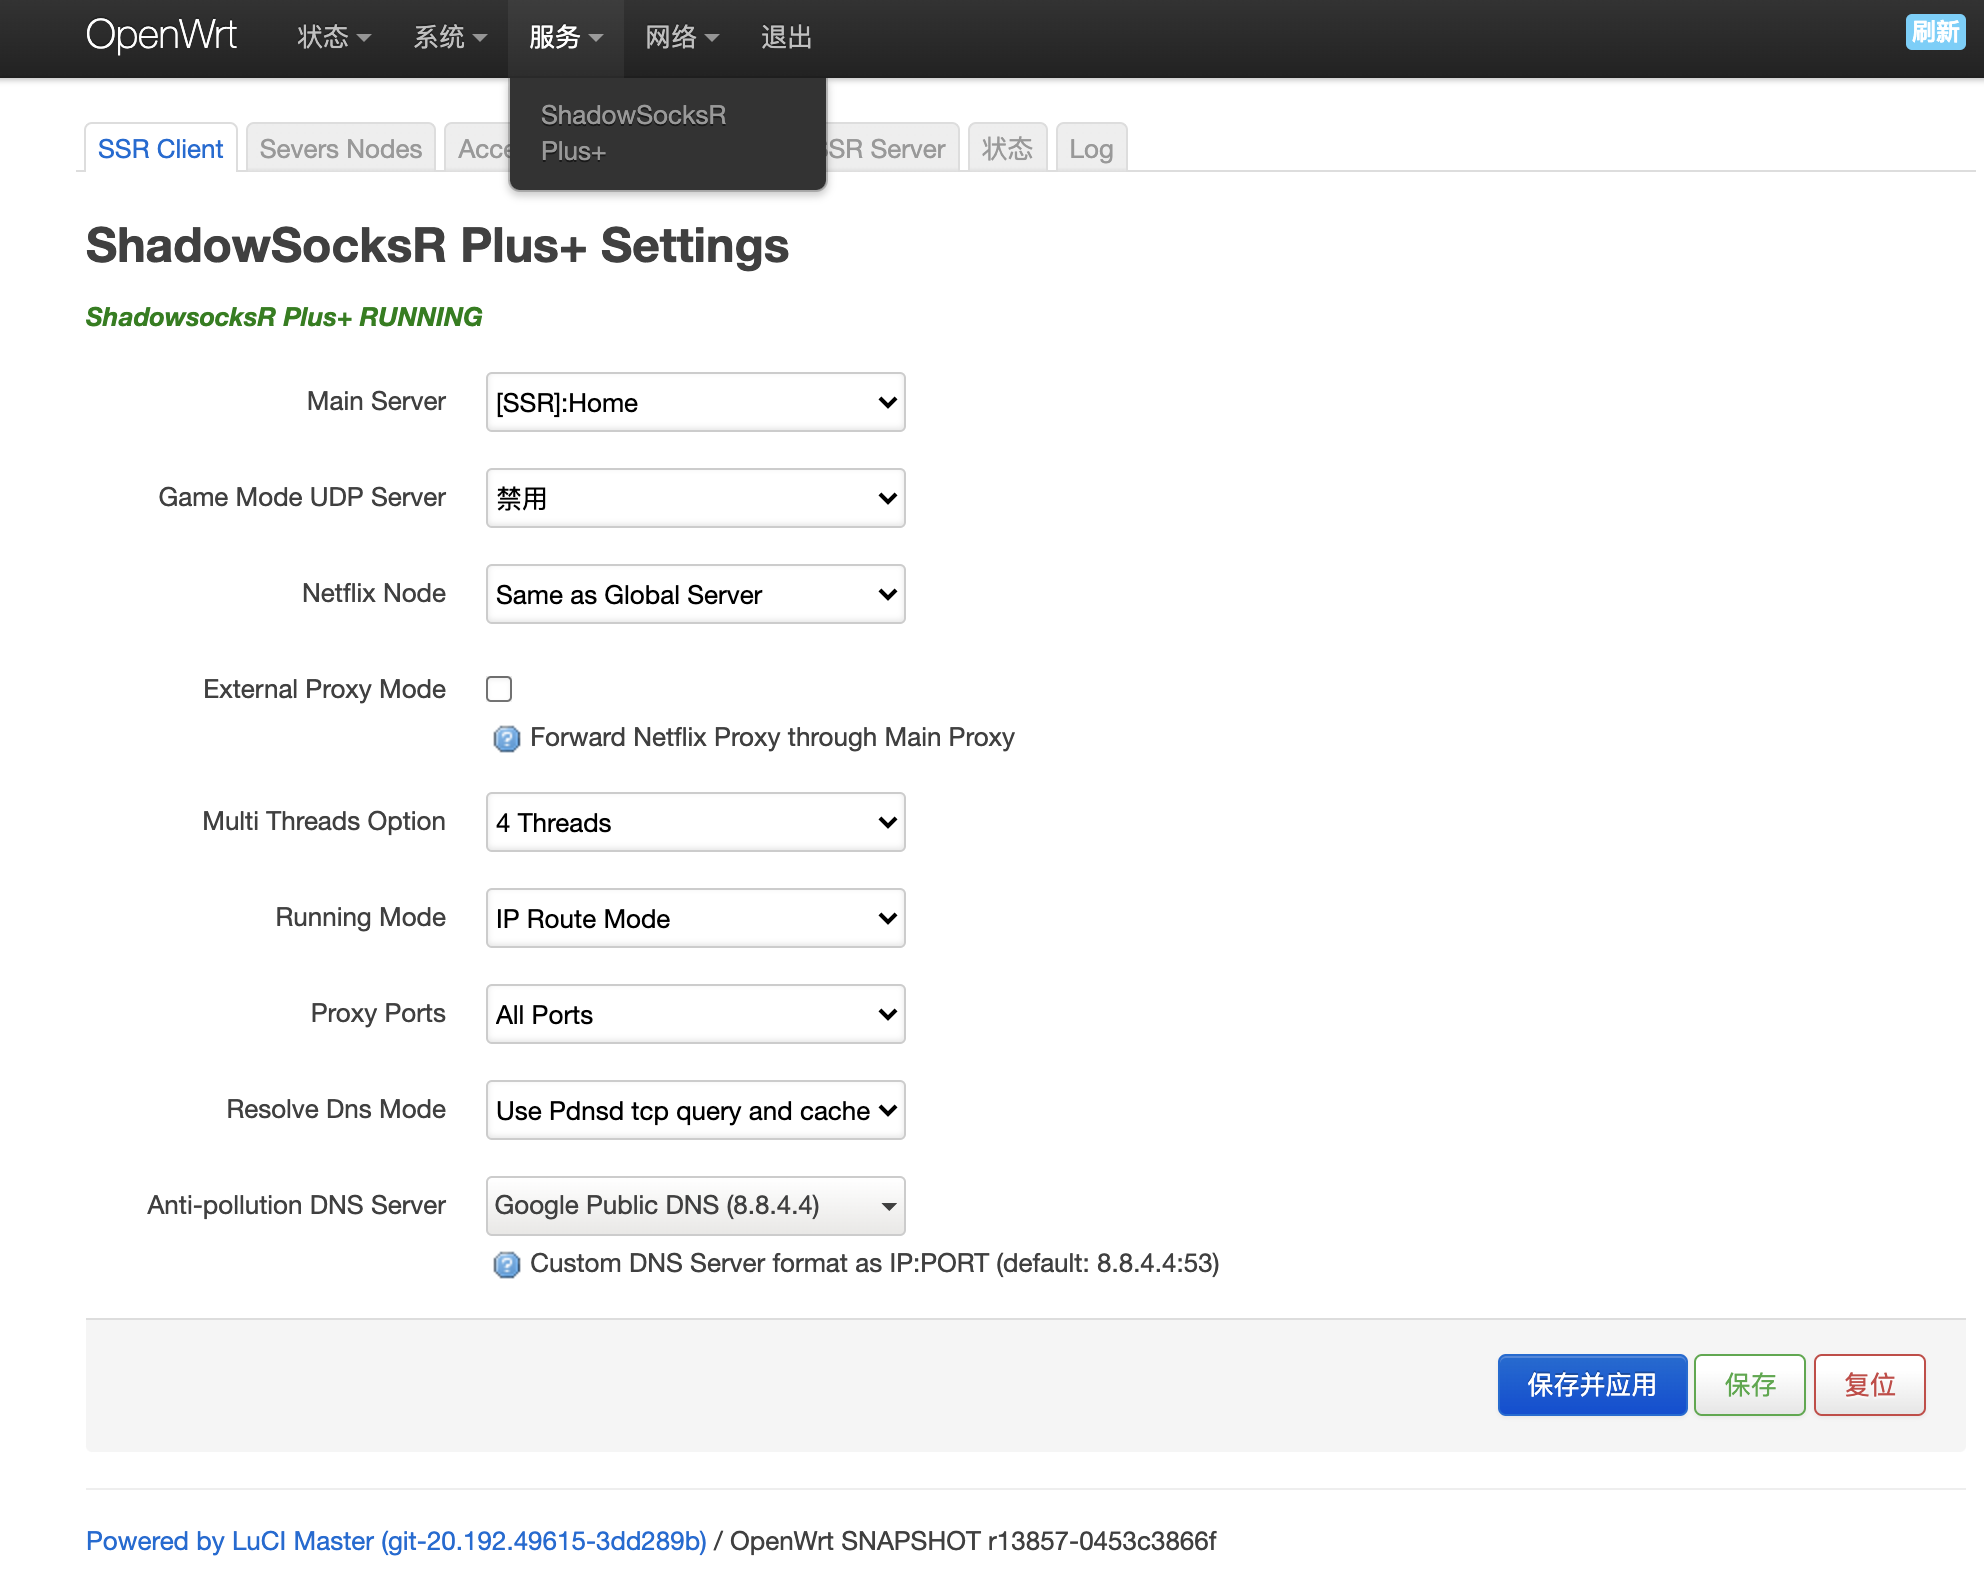Click the 复位 reset button
Screen dimensions: 1984x1578
click(1870, 1385)
